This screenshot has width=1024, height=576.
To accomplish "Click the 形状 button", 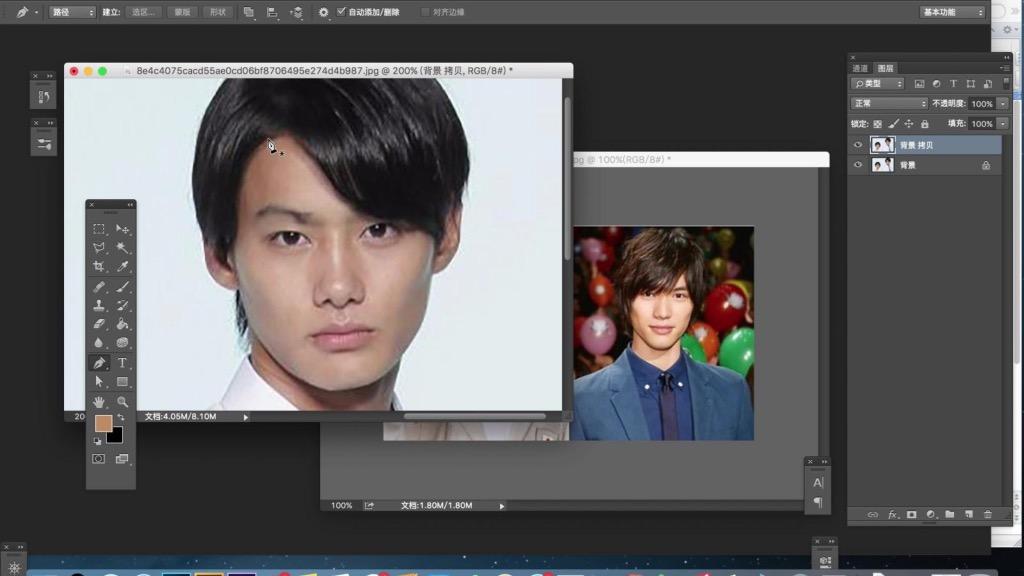I will pos(217,12).
